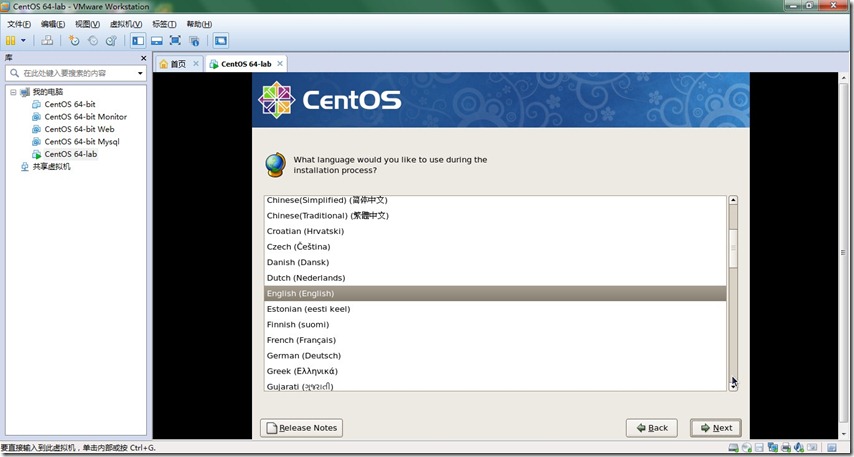Click the Back button
Image resolution: width=854 pixels, height=457 pixels.
pyautogui.click(x=651, y=428)
